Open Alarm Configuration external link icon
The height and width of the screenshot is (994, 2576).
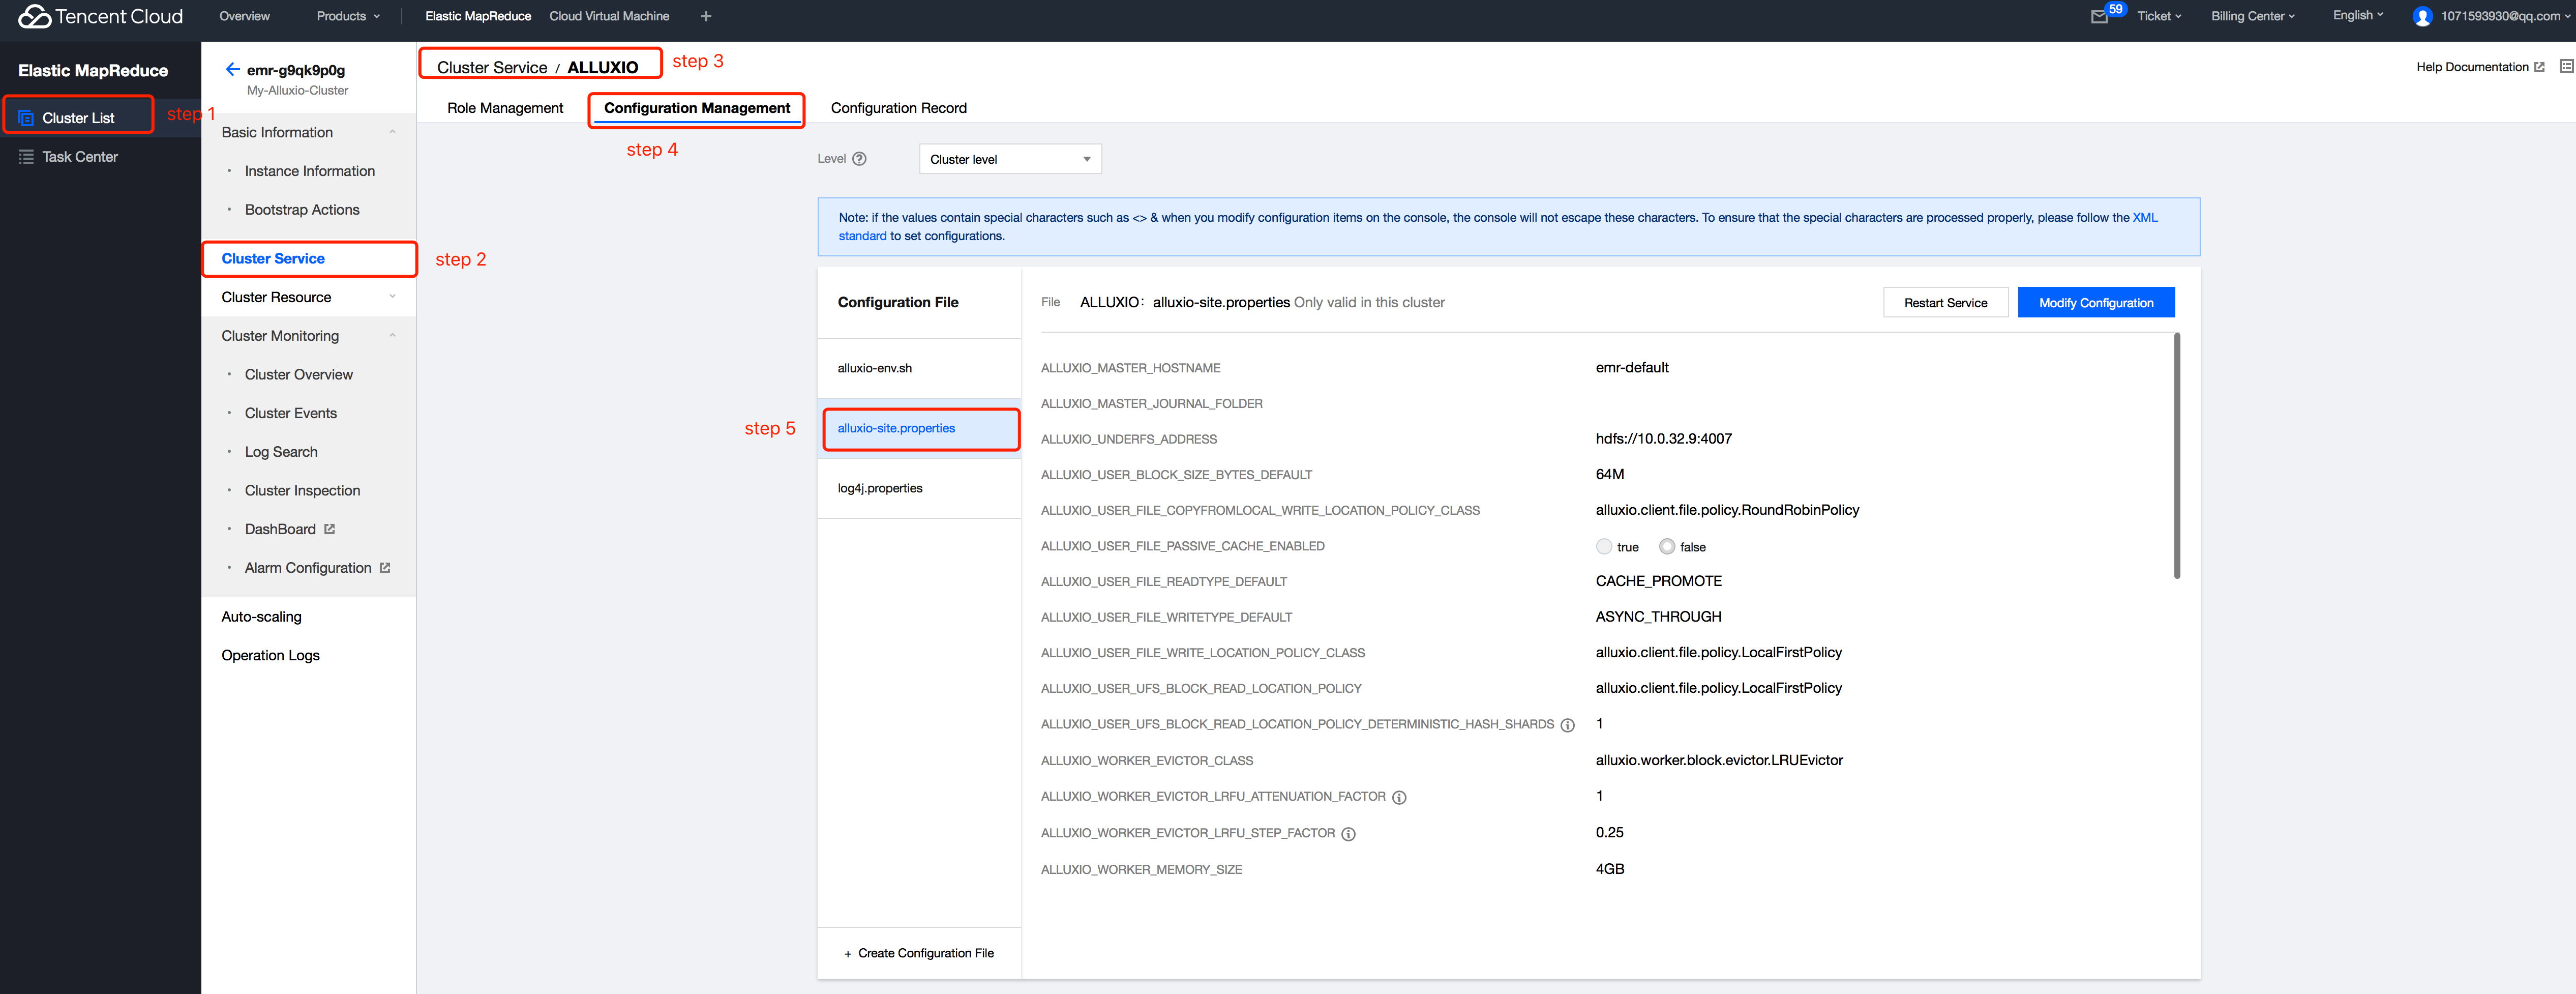tap(385, 567)
